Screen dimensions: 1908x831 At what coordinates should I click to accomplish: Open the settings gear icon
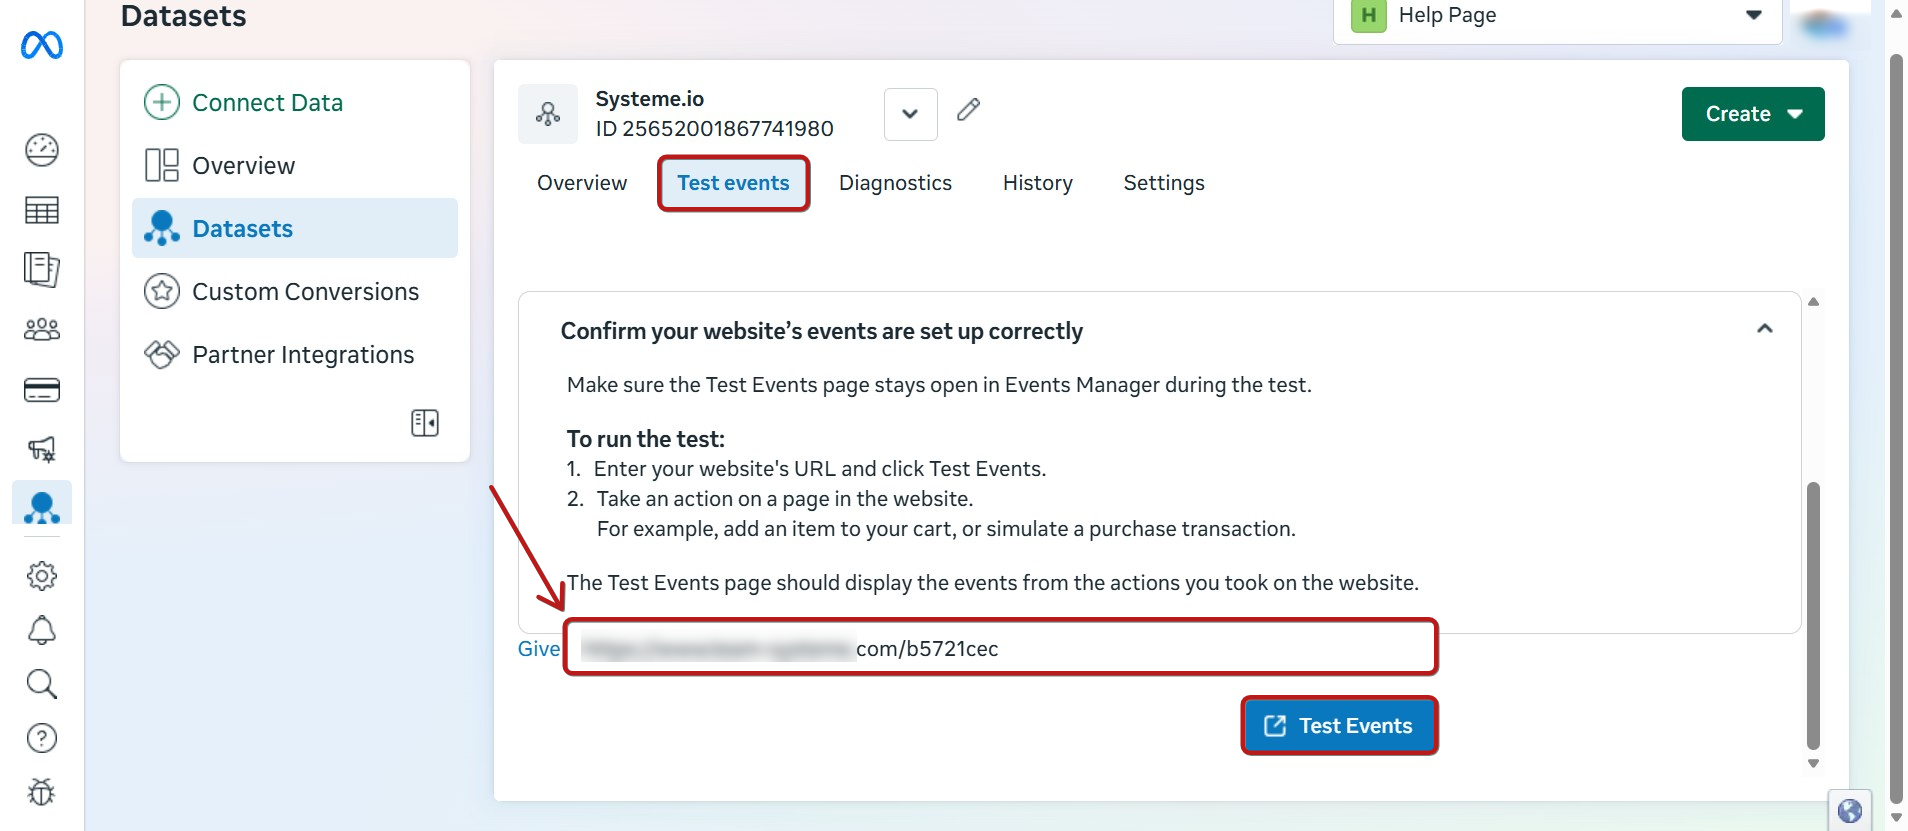click(x=42, y=576)
